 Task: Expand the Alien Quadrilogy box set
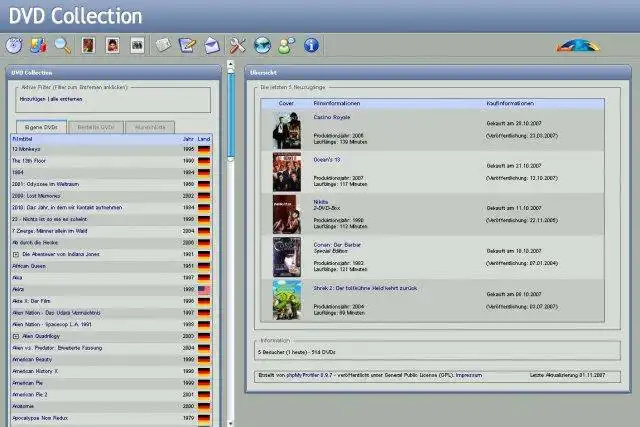pyautogui.click(x=15, y=337)
